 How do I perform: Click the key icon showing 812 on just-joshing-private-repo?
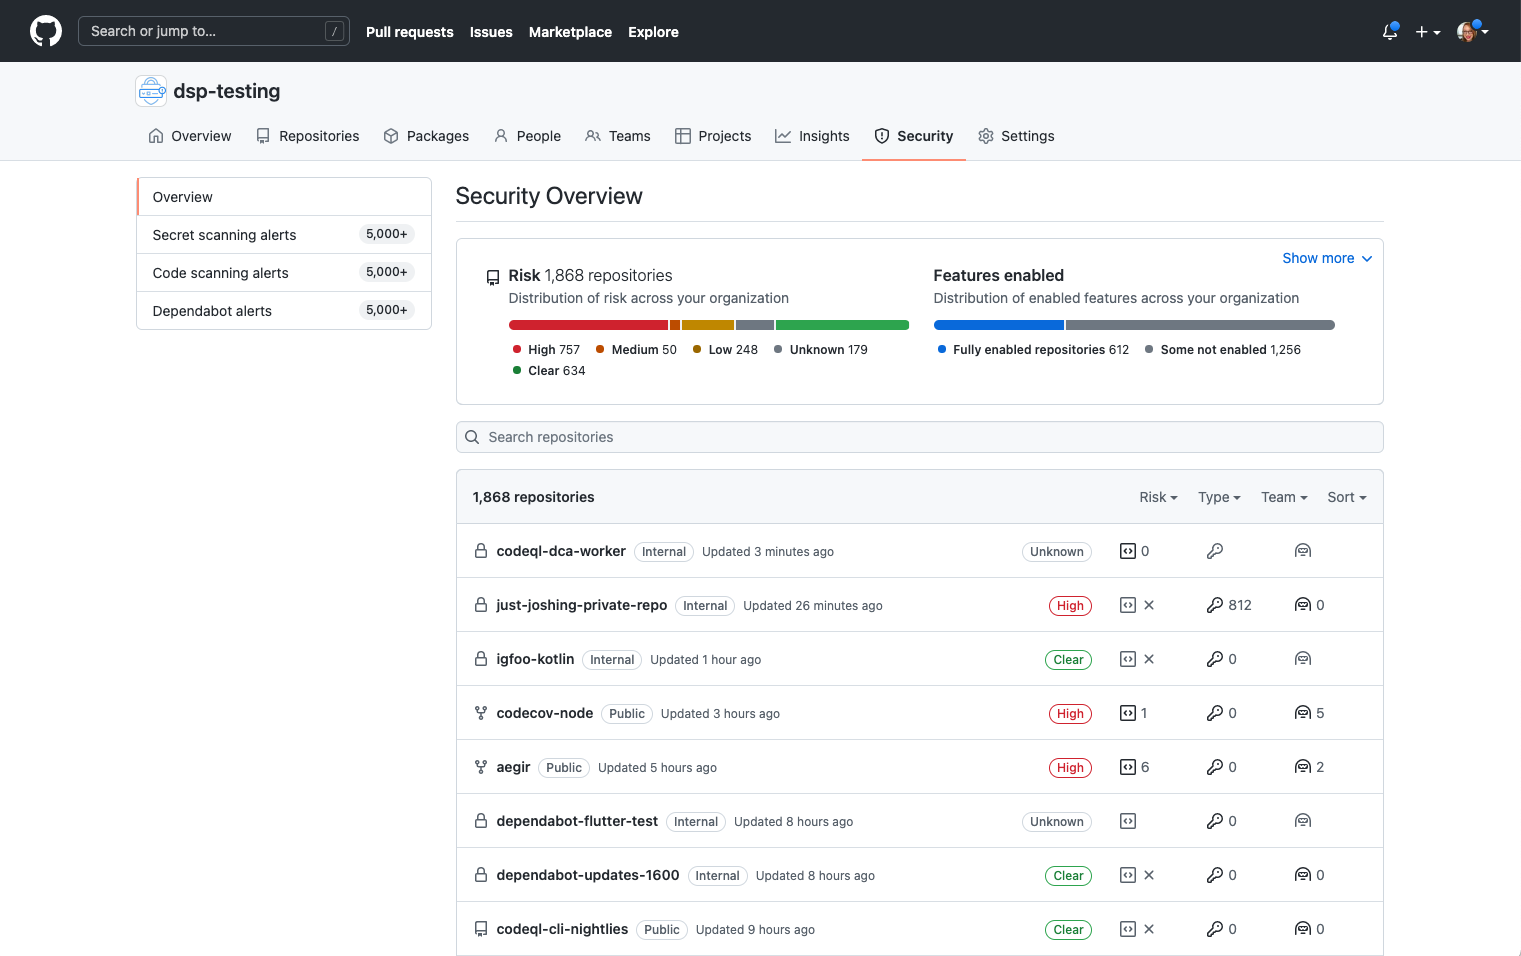coord(1228,604)
